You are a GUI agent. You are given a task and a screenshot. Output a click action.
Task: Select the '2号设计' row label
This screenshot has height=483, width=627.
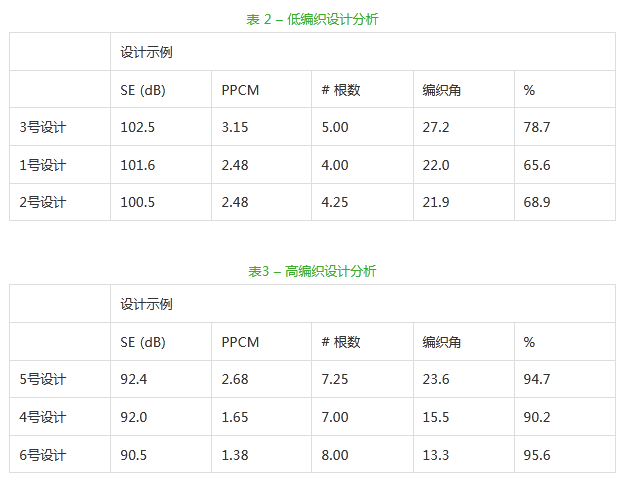pos(43,202)
